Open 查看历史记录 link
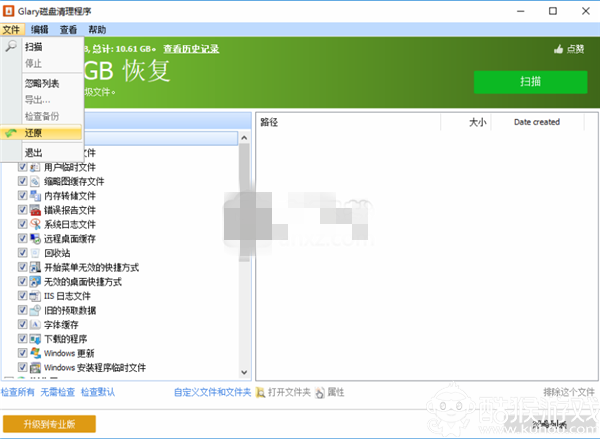The height and width of the screenshot is (439, 600). point(191,49)
